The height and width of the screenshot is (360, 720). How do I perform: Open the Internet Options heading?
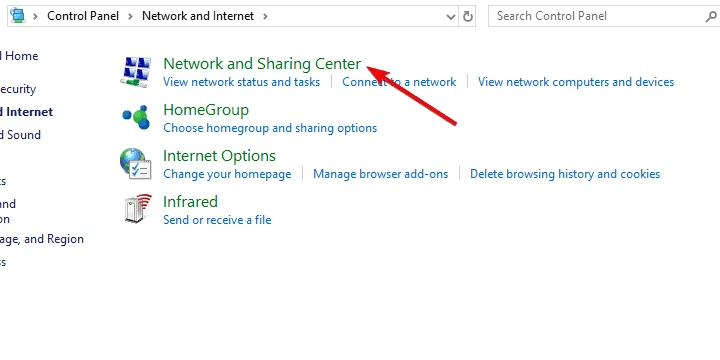pos(219,156)
